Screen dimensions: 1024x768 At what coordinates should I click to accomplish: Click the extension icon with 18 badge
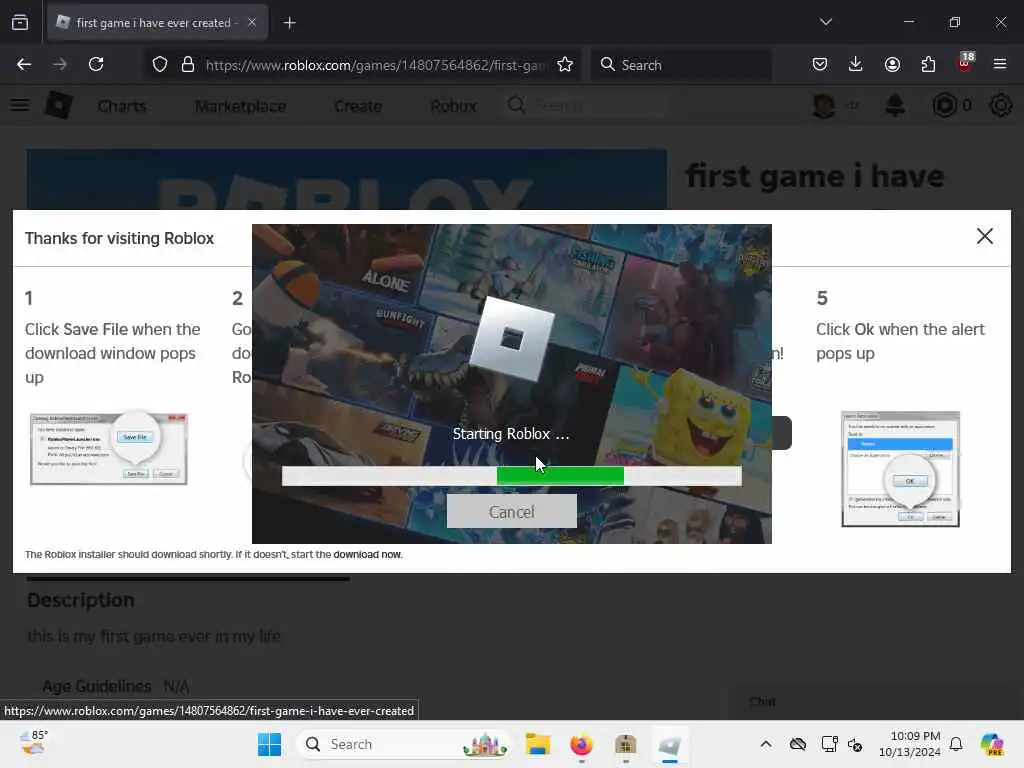pos(965,63)
